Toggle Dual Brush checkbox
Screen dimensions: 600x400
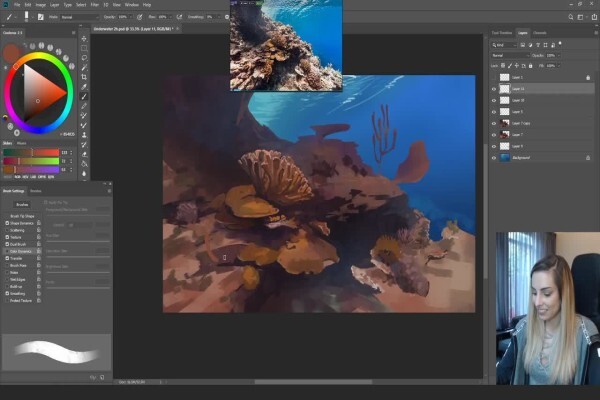(7, 244)
